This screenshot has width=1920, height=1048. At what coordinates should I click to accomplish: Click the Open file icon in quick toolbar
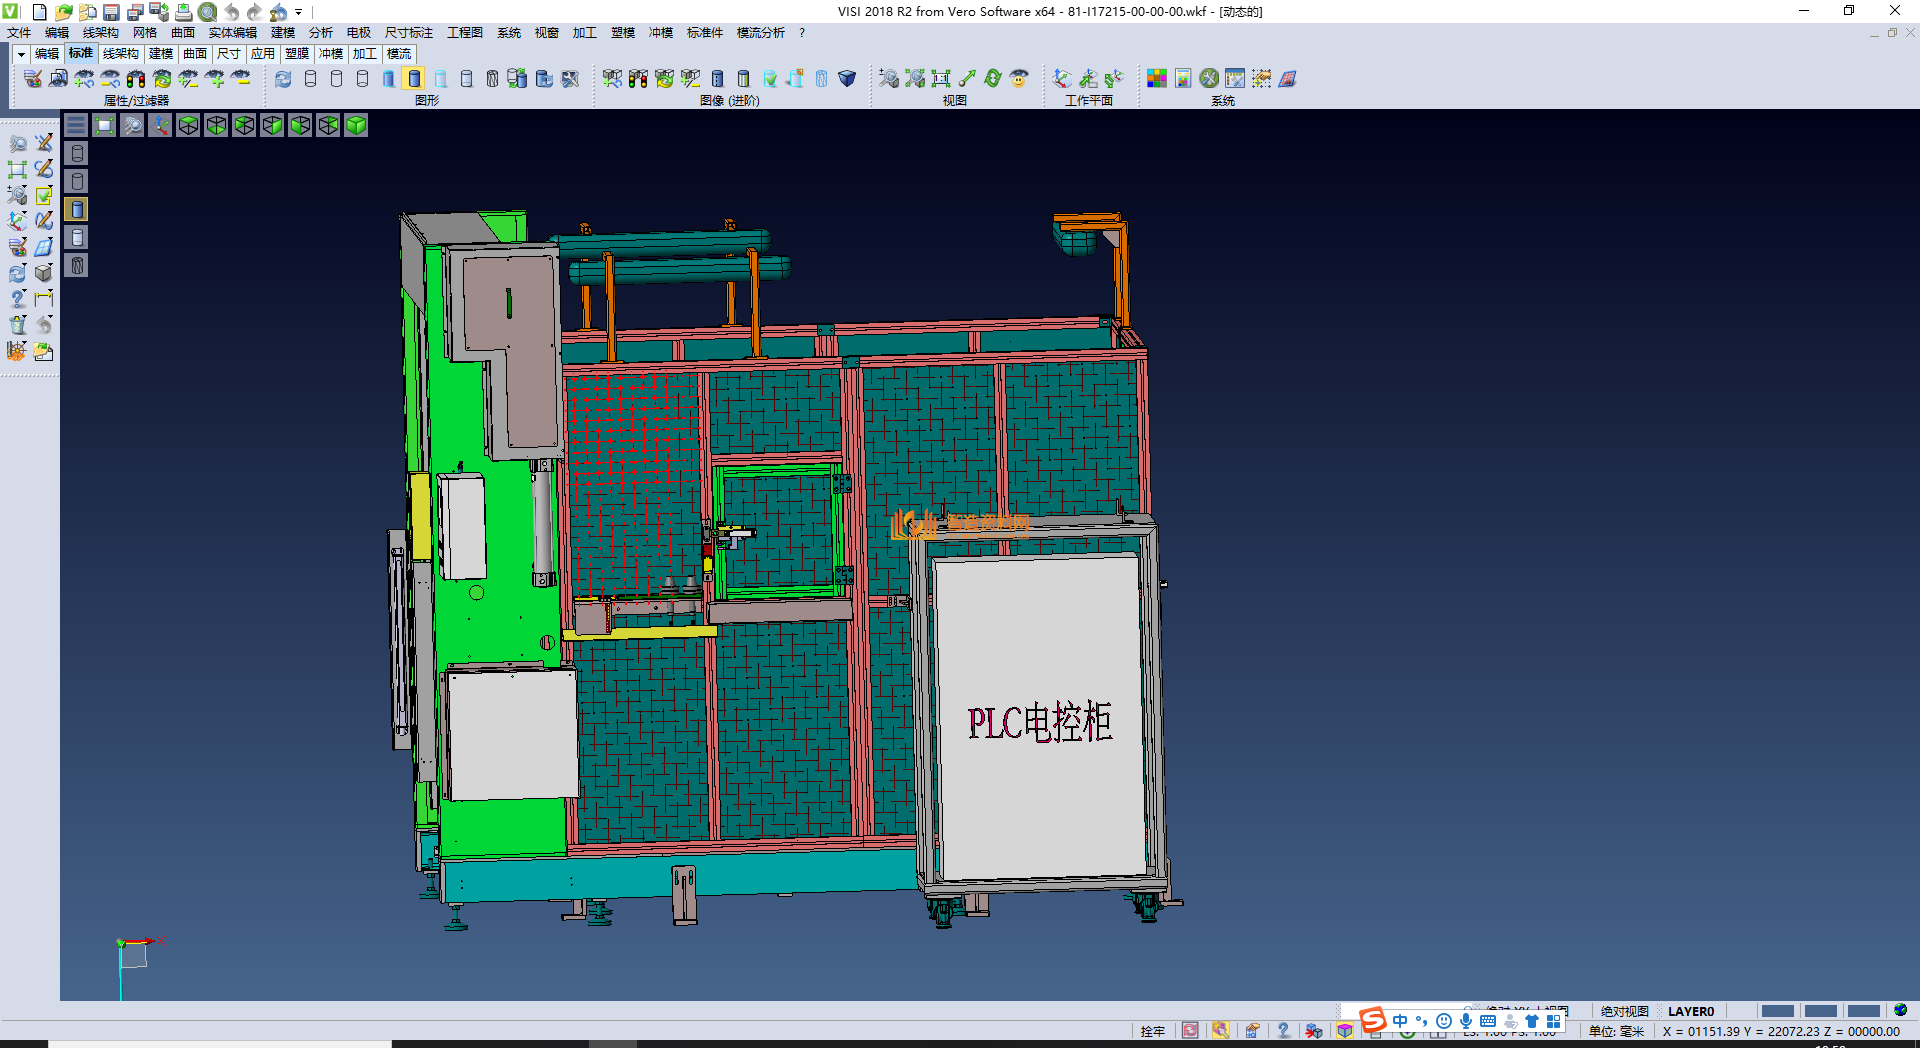click(64, 12)
